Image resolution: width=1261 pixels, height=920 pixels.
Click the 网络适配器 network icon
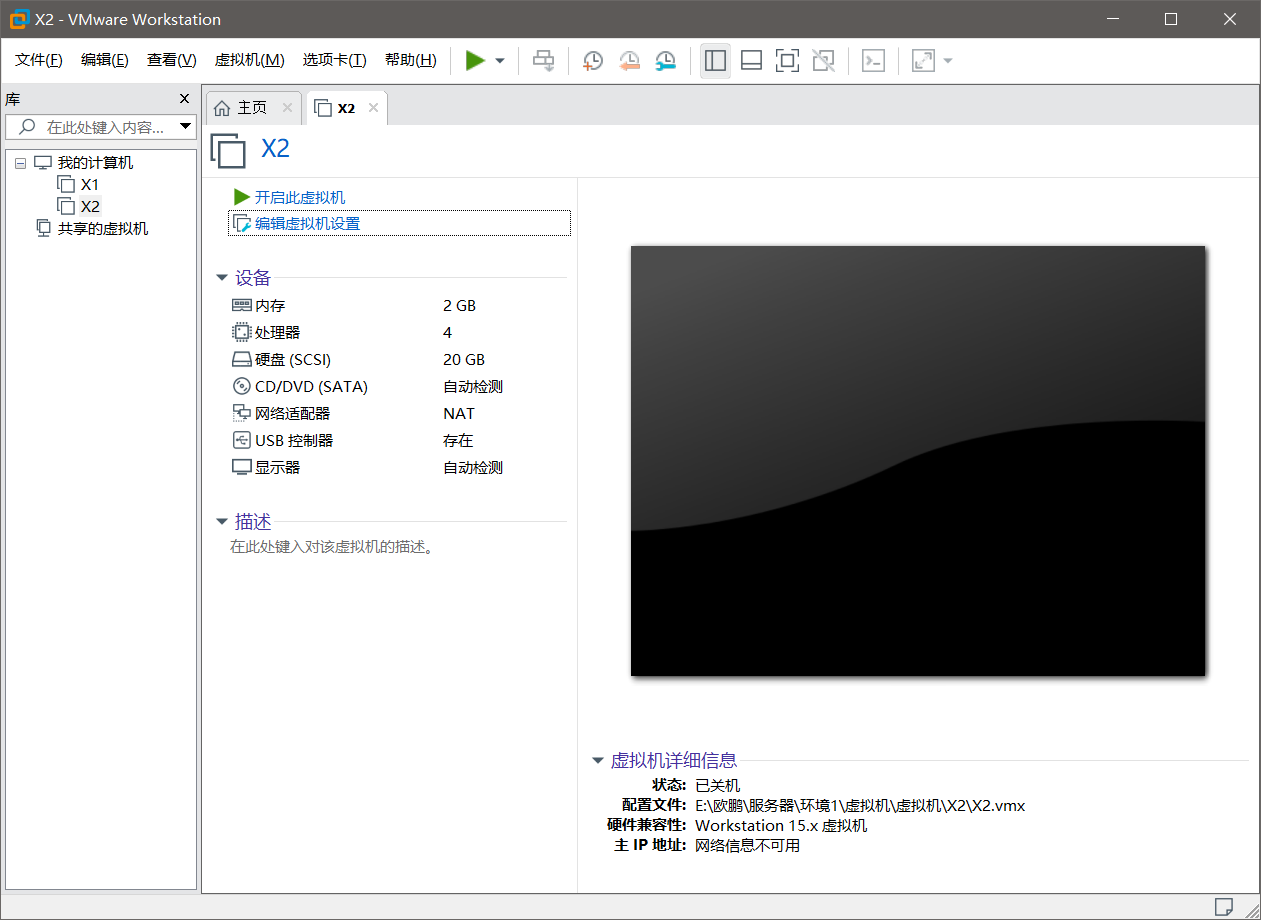(x=241, y=413)
